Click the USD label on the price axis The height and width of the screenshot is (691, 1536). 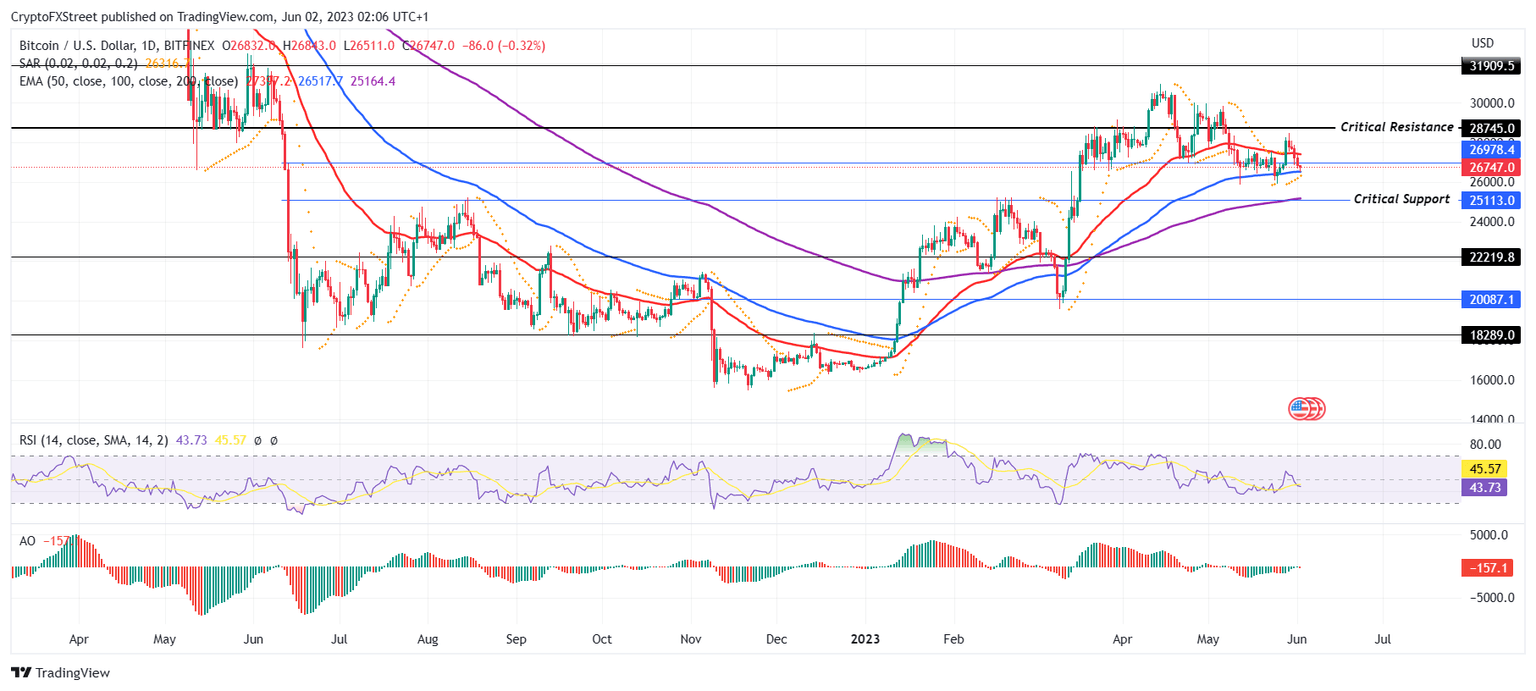1482,43
